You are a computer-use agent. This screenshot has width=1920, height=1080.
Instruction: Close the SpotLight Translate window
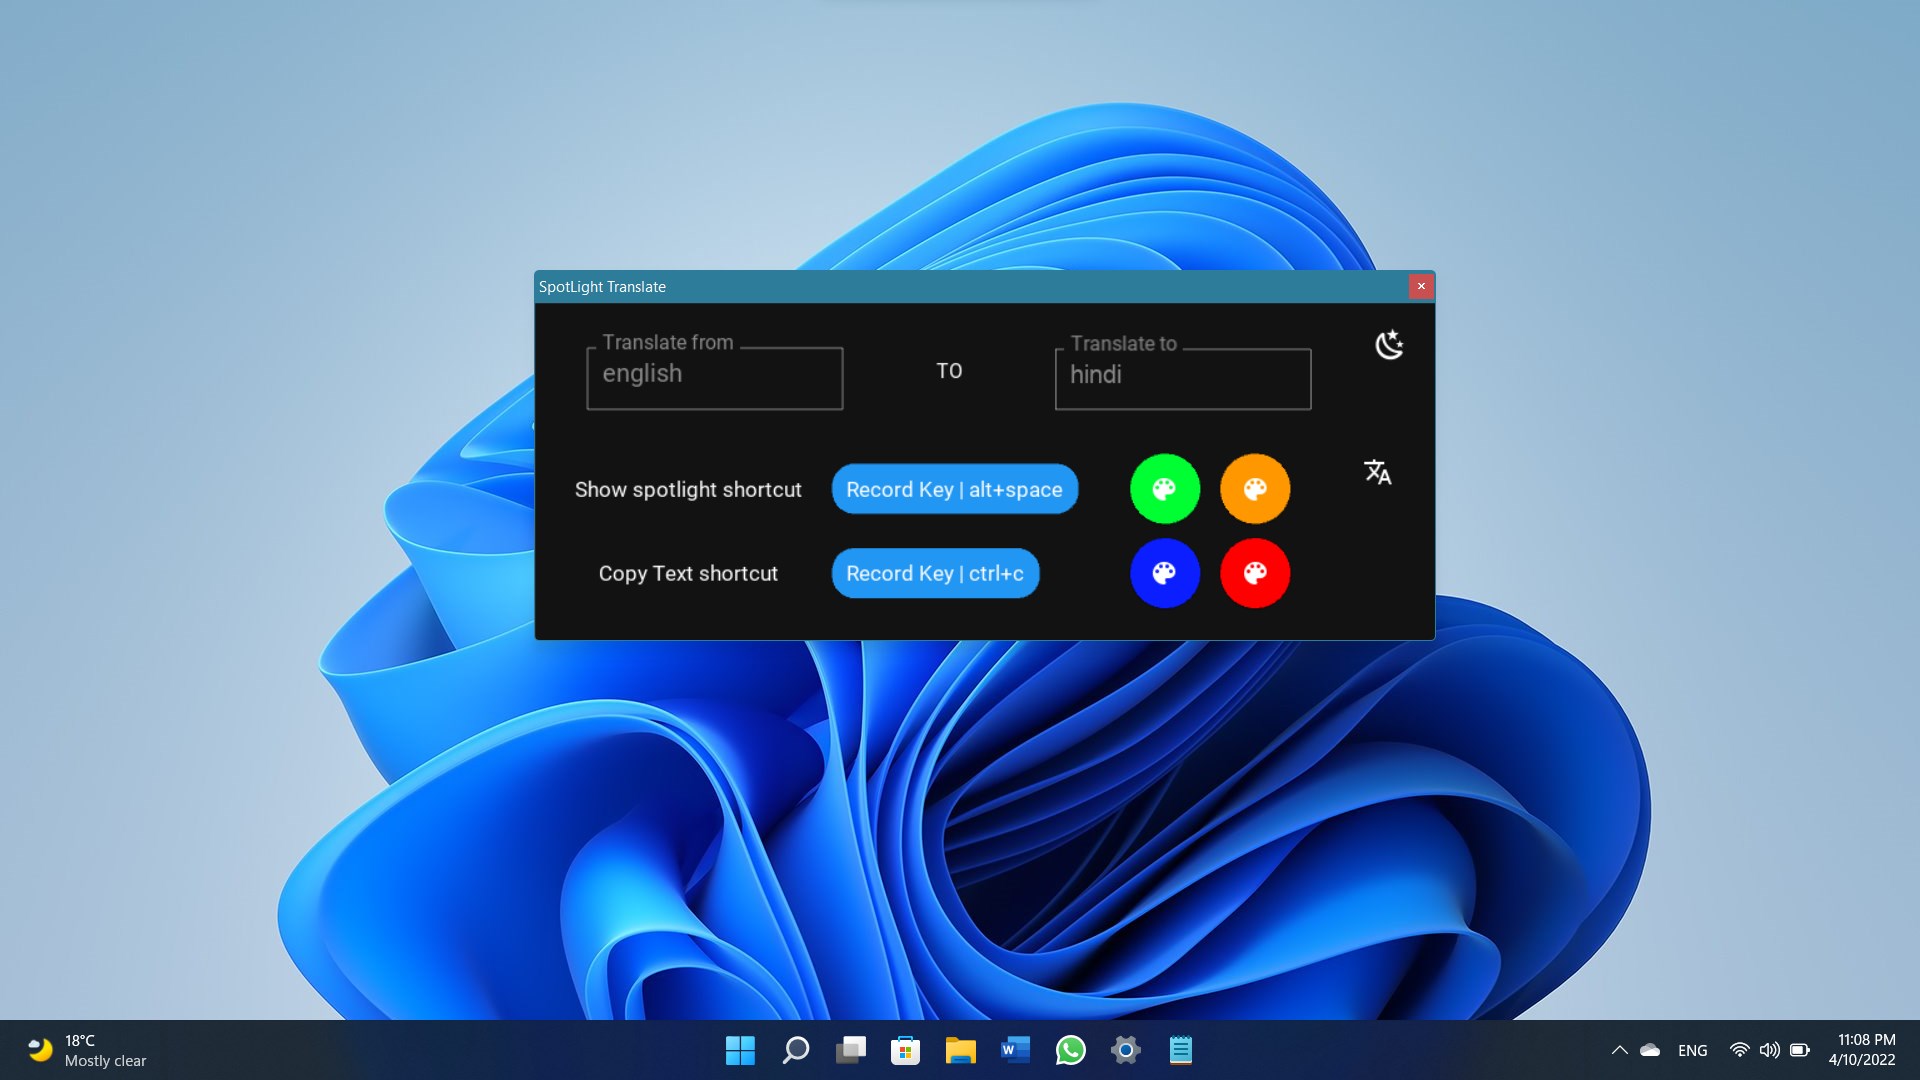[1421, 286]
